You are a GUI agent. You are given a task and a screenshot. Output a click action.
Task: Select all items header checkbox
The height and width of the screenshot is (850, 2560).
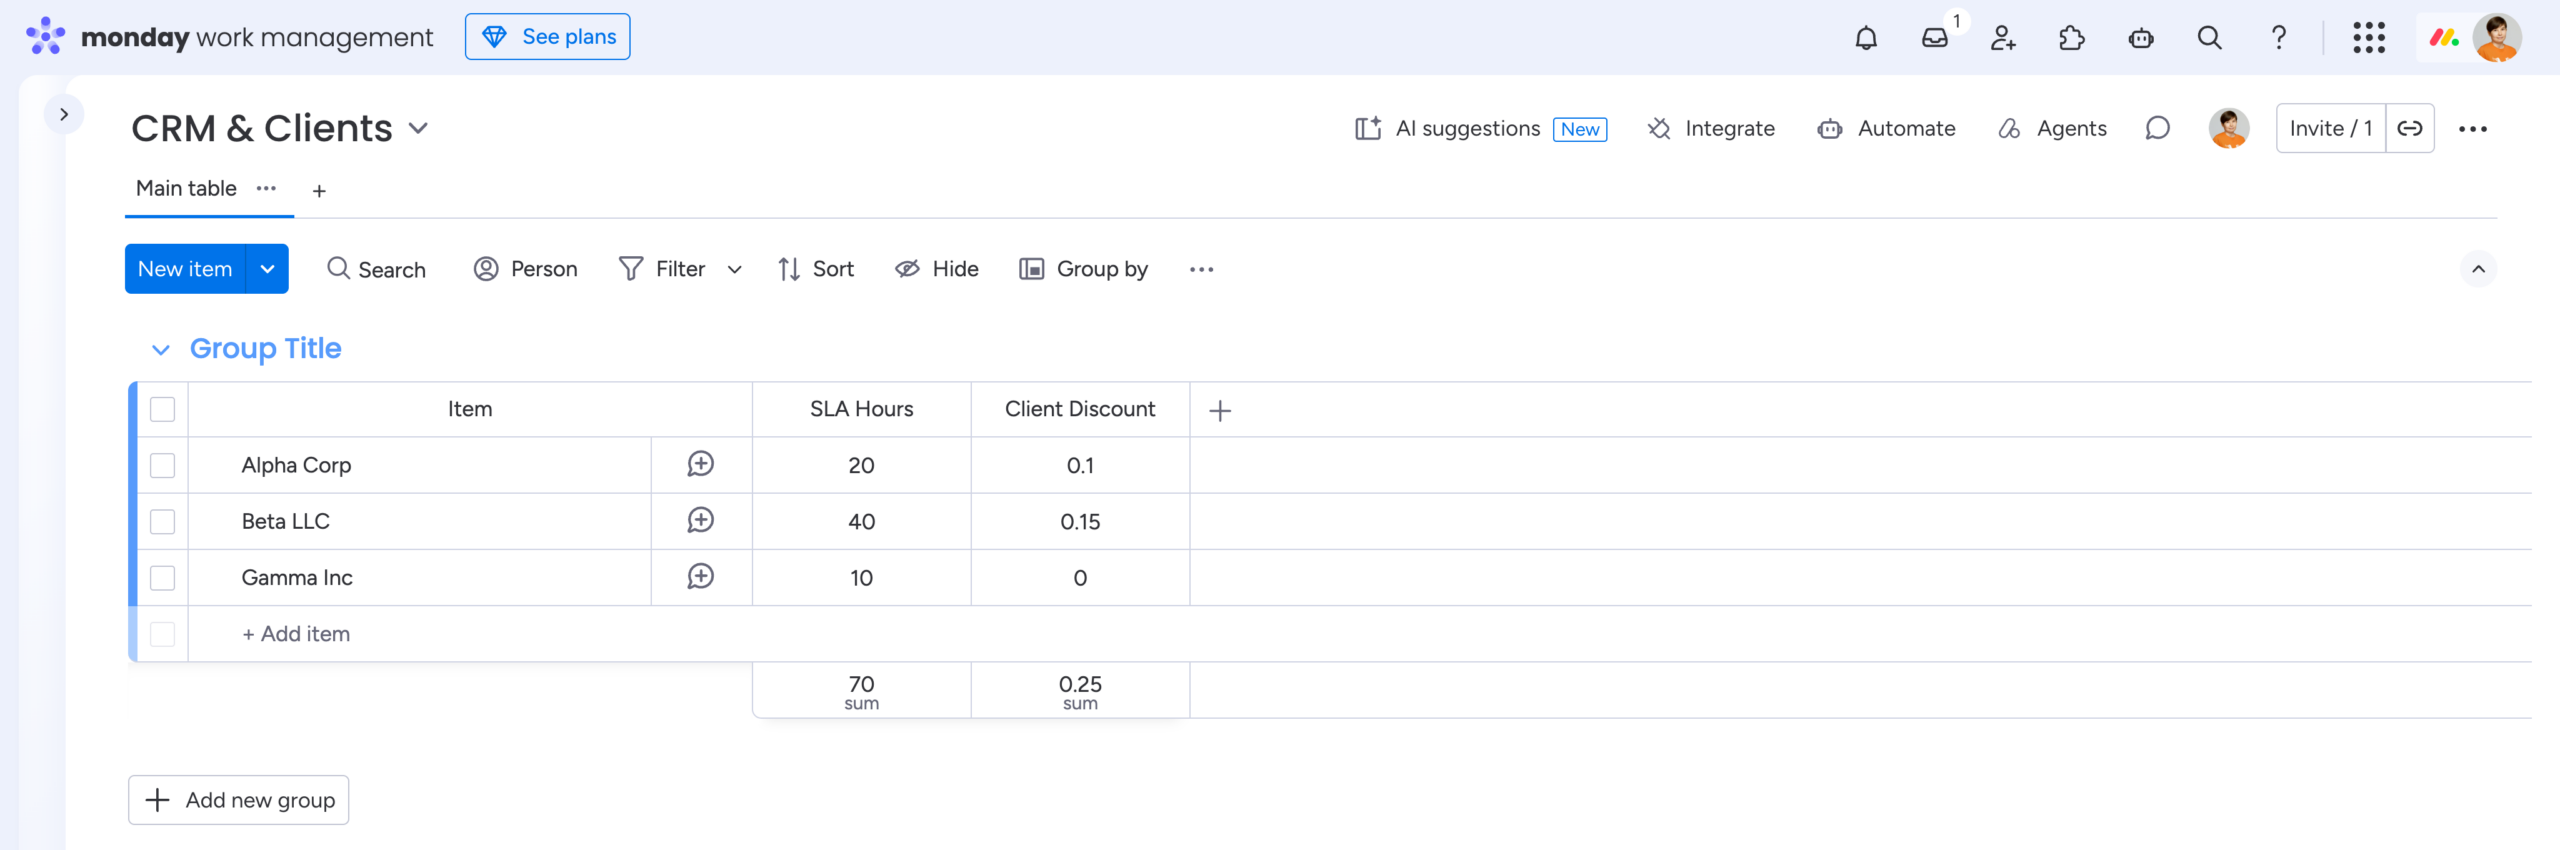pyautogui.click(x=162, y=410)
